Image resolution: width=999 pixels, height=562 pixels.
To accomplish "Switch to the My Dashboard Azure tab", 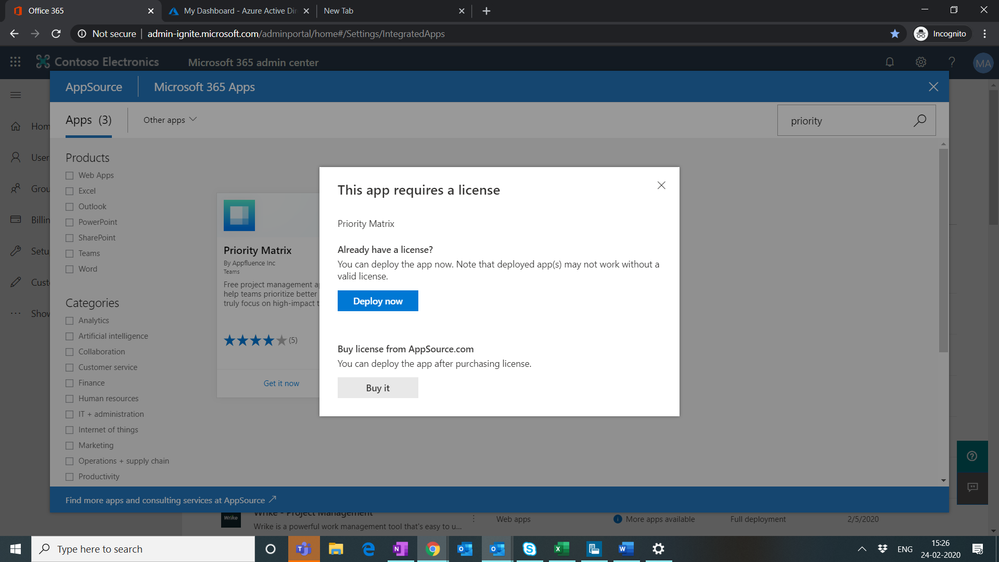I will pyautogui.click(x=239, y=11).
